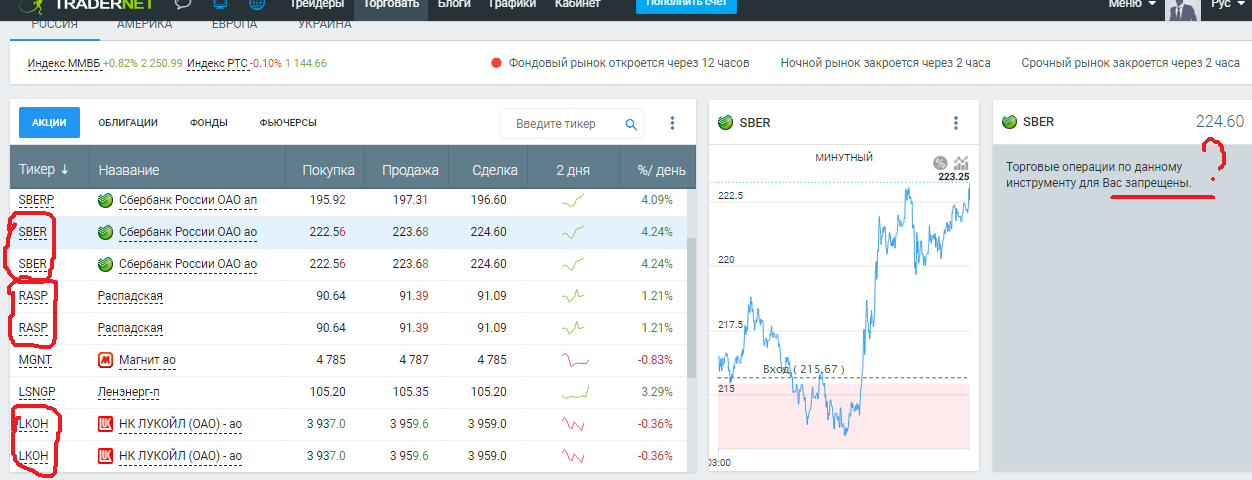Open the Индекс РТС link
Viewport: 1252px width, 480px height.
(x=217, y=63)
